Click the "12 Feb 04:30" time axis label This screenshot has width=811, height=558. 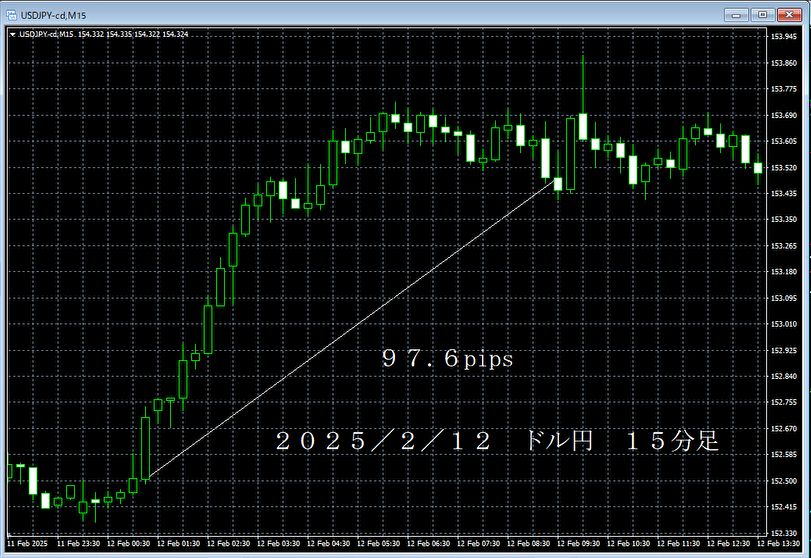click(x=328, y=544)
